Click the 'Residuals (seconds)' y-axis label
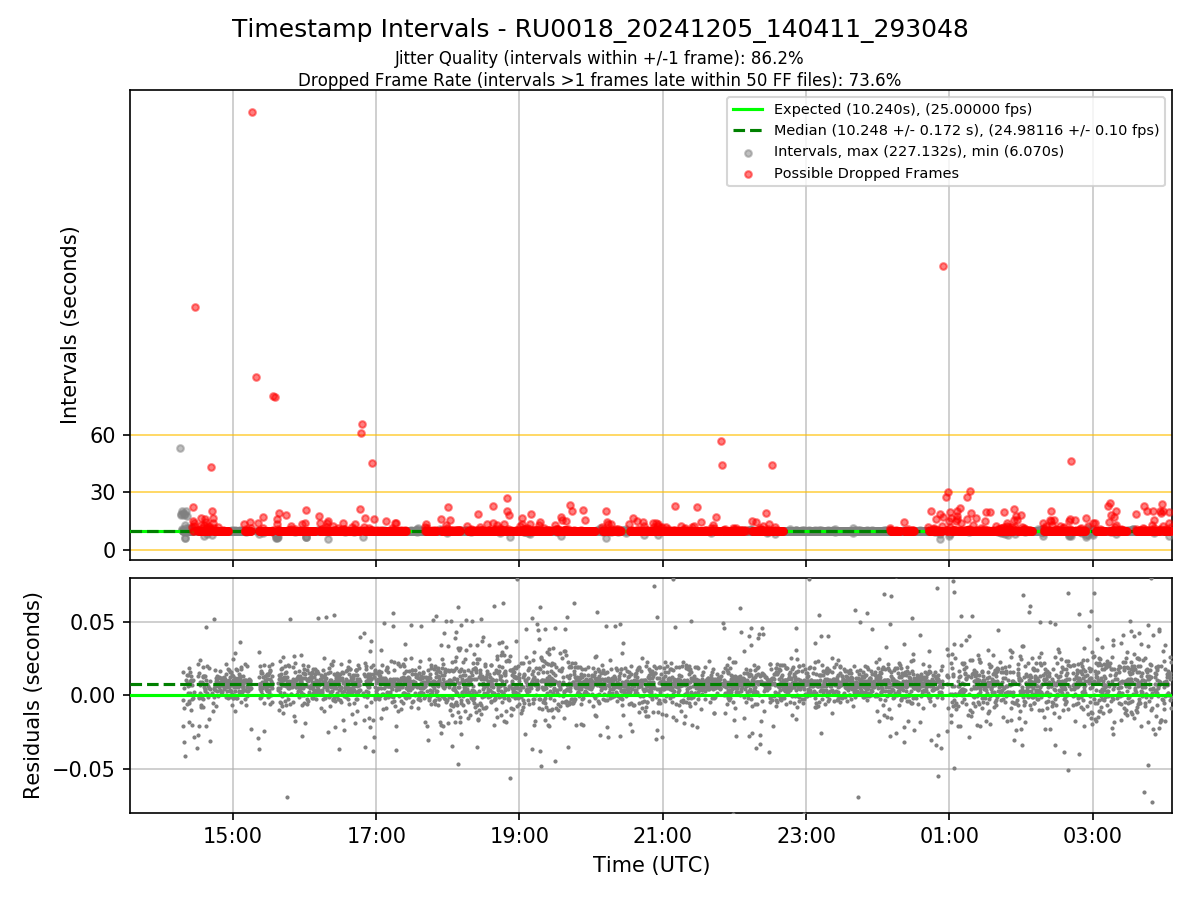The image size is (1200, 900). point(32,695)
